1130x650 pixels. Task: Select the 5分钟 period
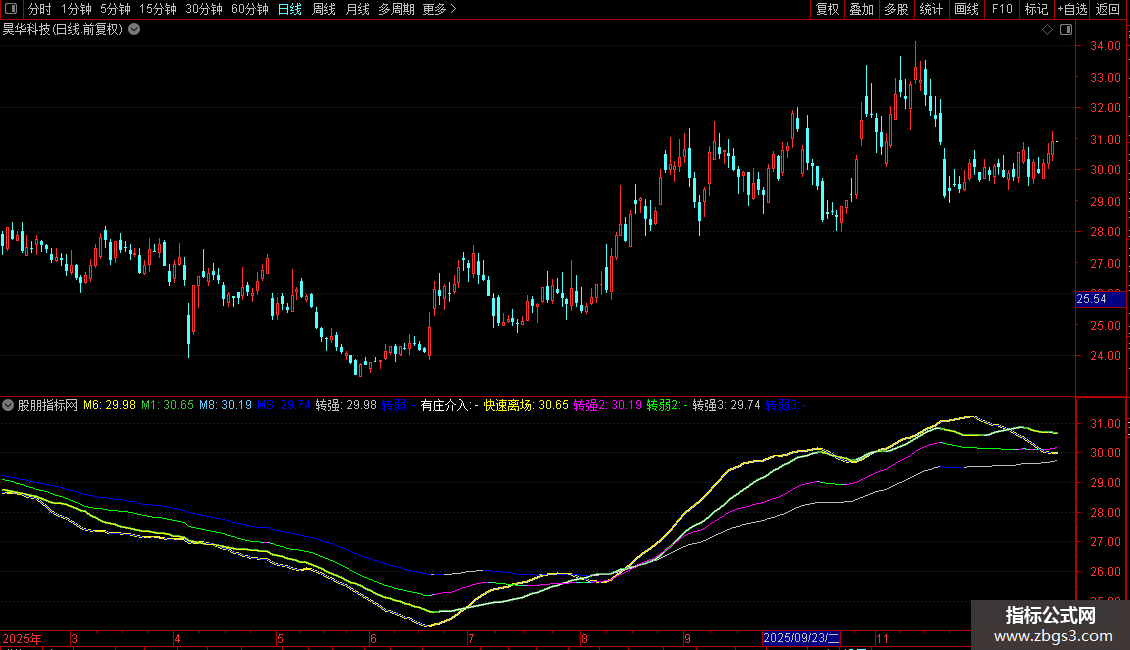(115, 9)
